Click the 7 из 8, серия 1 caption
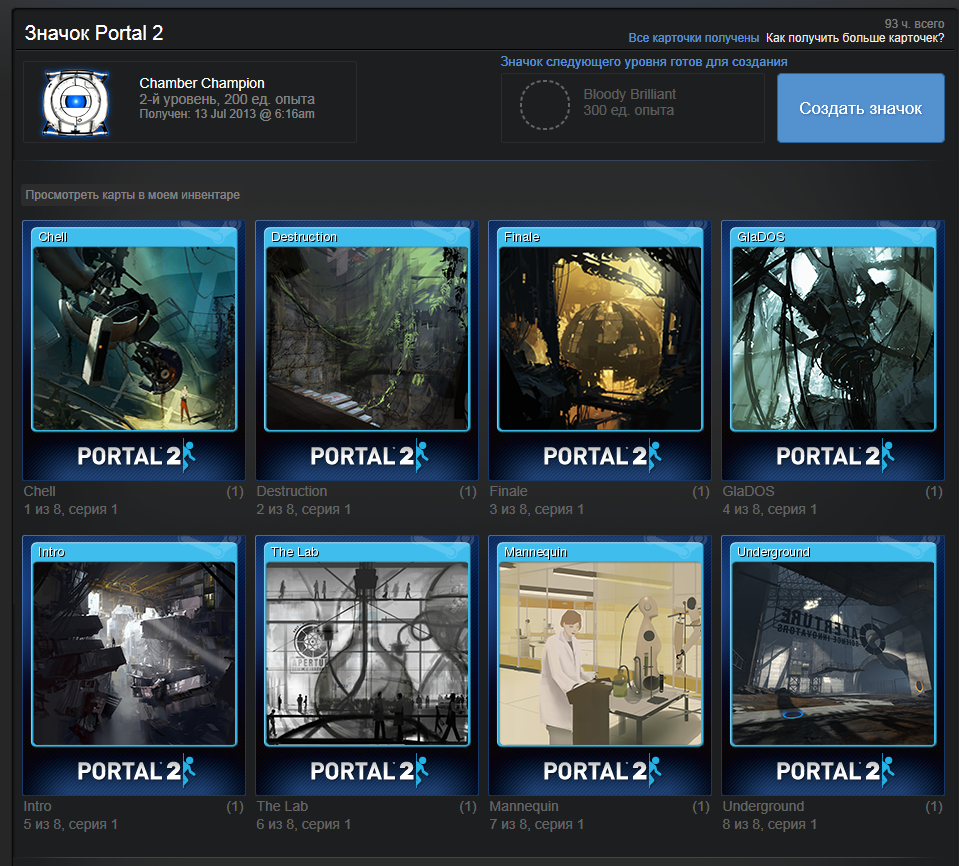Viewport: 959px width, 866px height. coord(536,824)
